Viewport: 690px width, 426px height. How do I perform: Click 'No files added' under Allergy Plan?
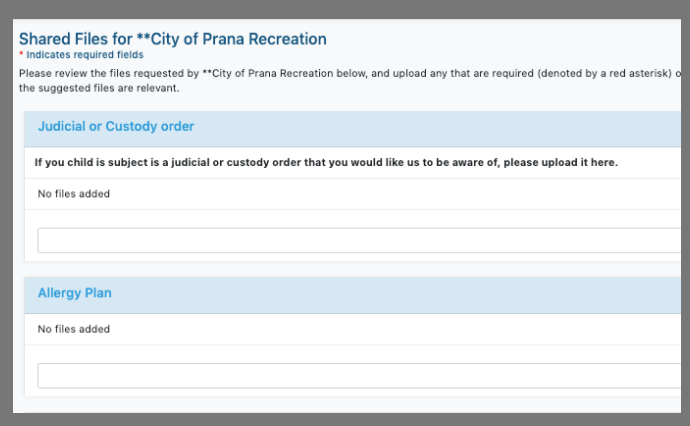(74, 329)
